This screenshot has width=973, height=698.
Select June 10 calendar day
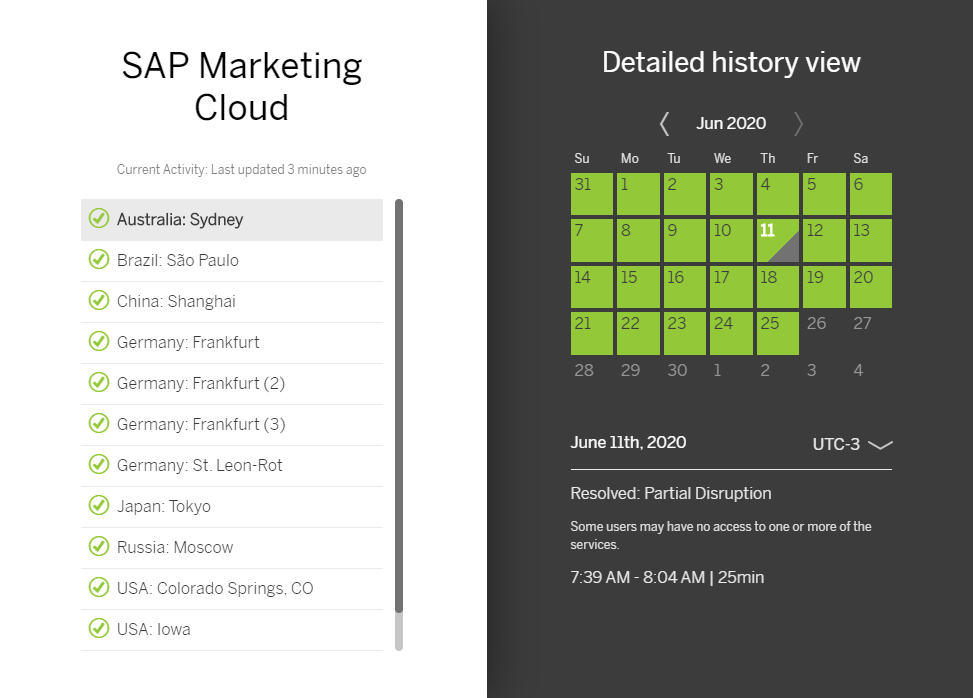click(x=731, y=240)
